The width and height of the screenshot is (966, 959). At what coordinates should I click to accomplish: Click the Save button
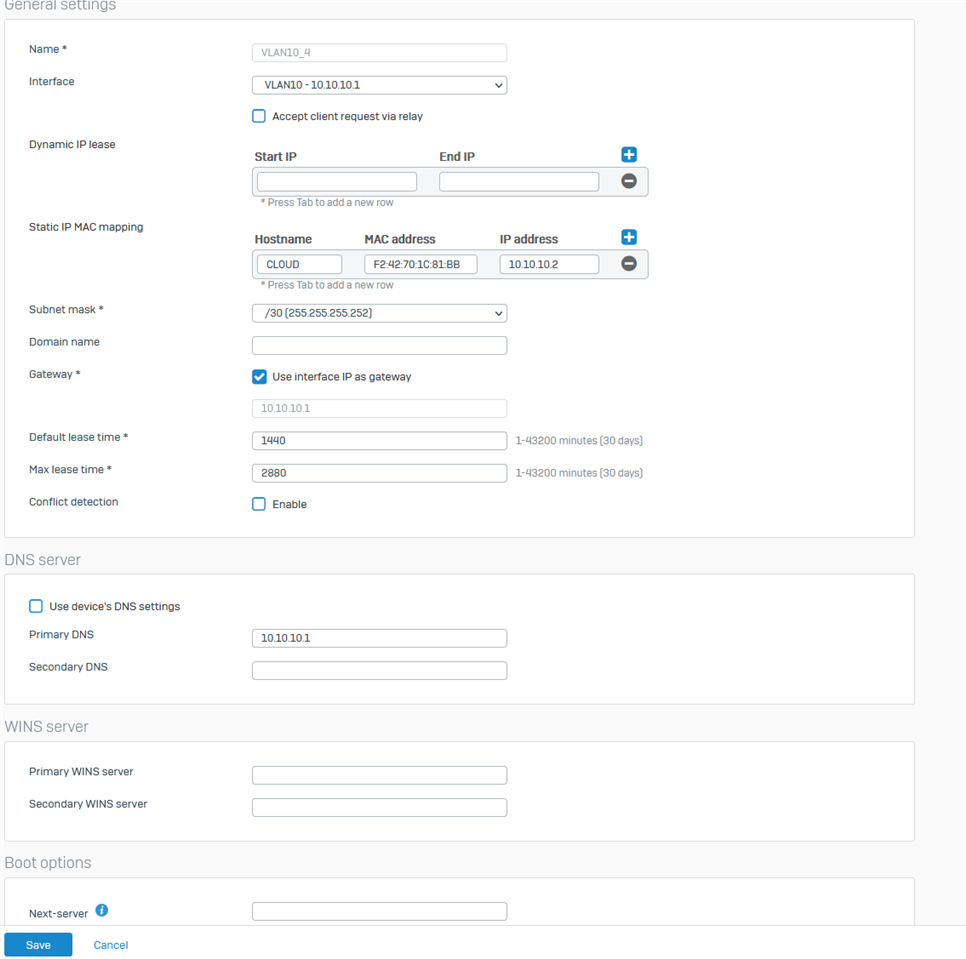pos(38,945)
